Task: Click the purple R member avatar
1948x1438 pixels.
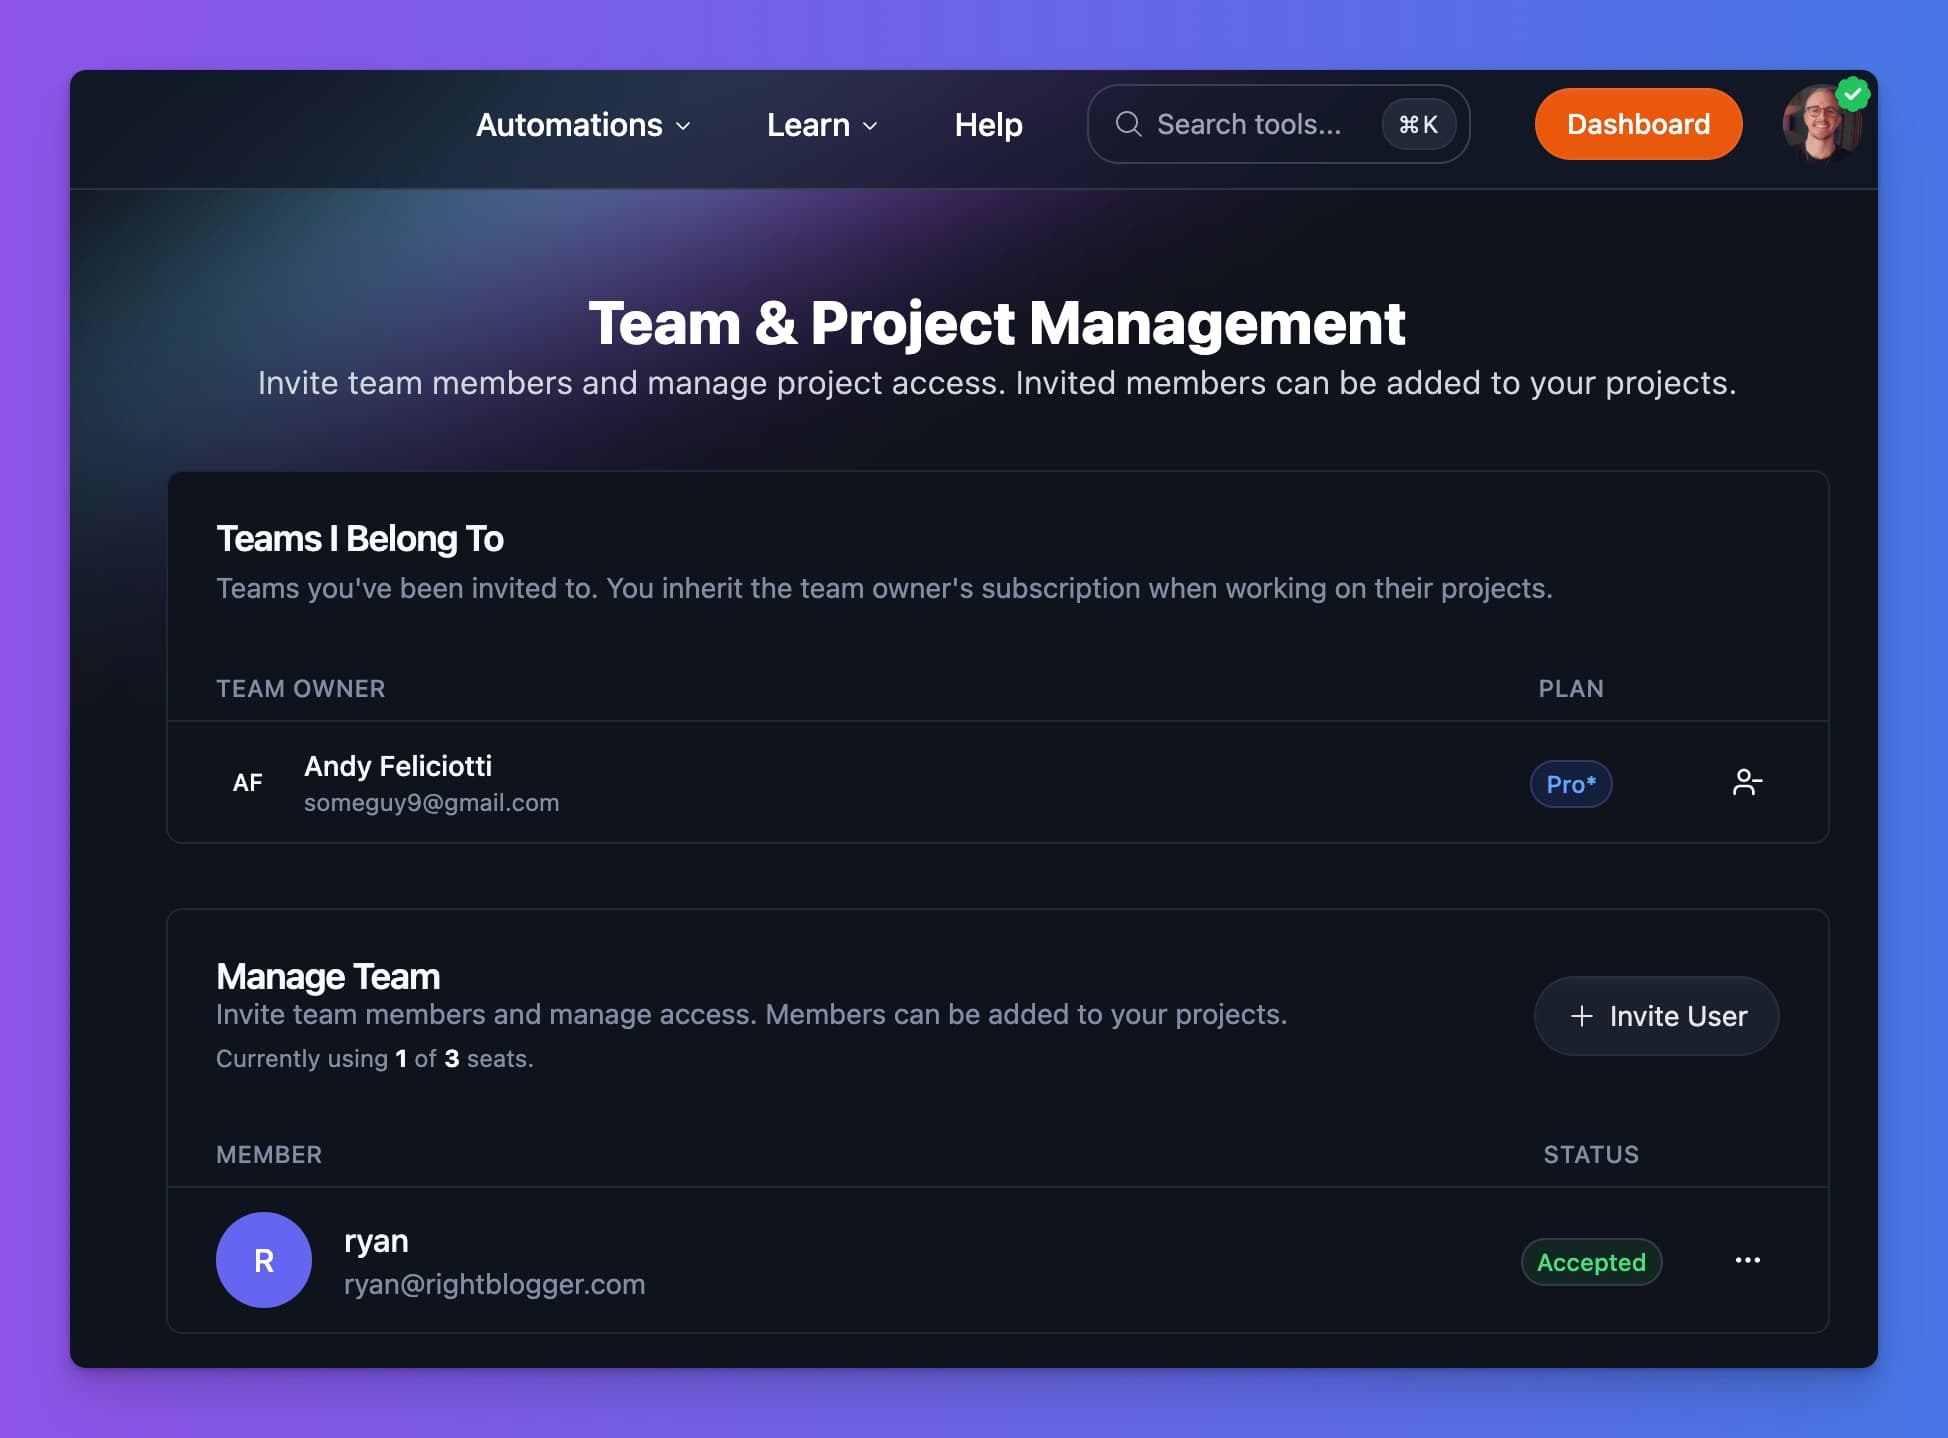Action: point(264,1260)
